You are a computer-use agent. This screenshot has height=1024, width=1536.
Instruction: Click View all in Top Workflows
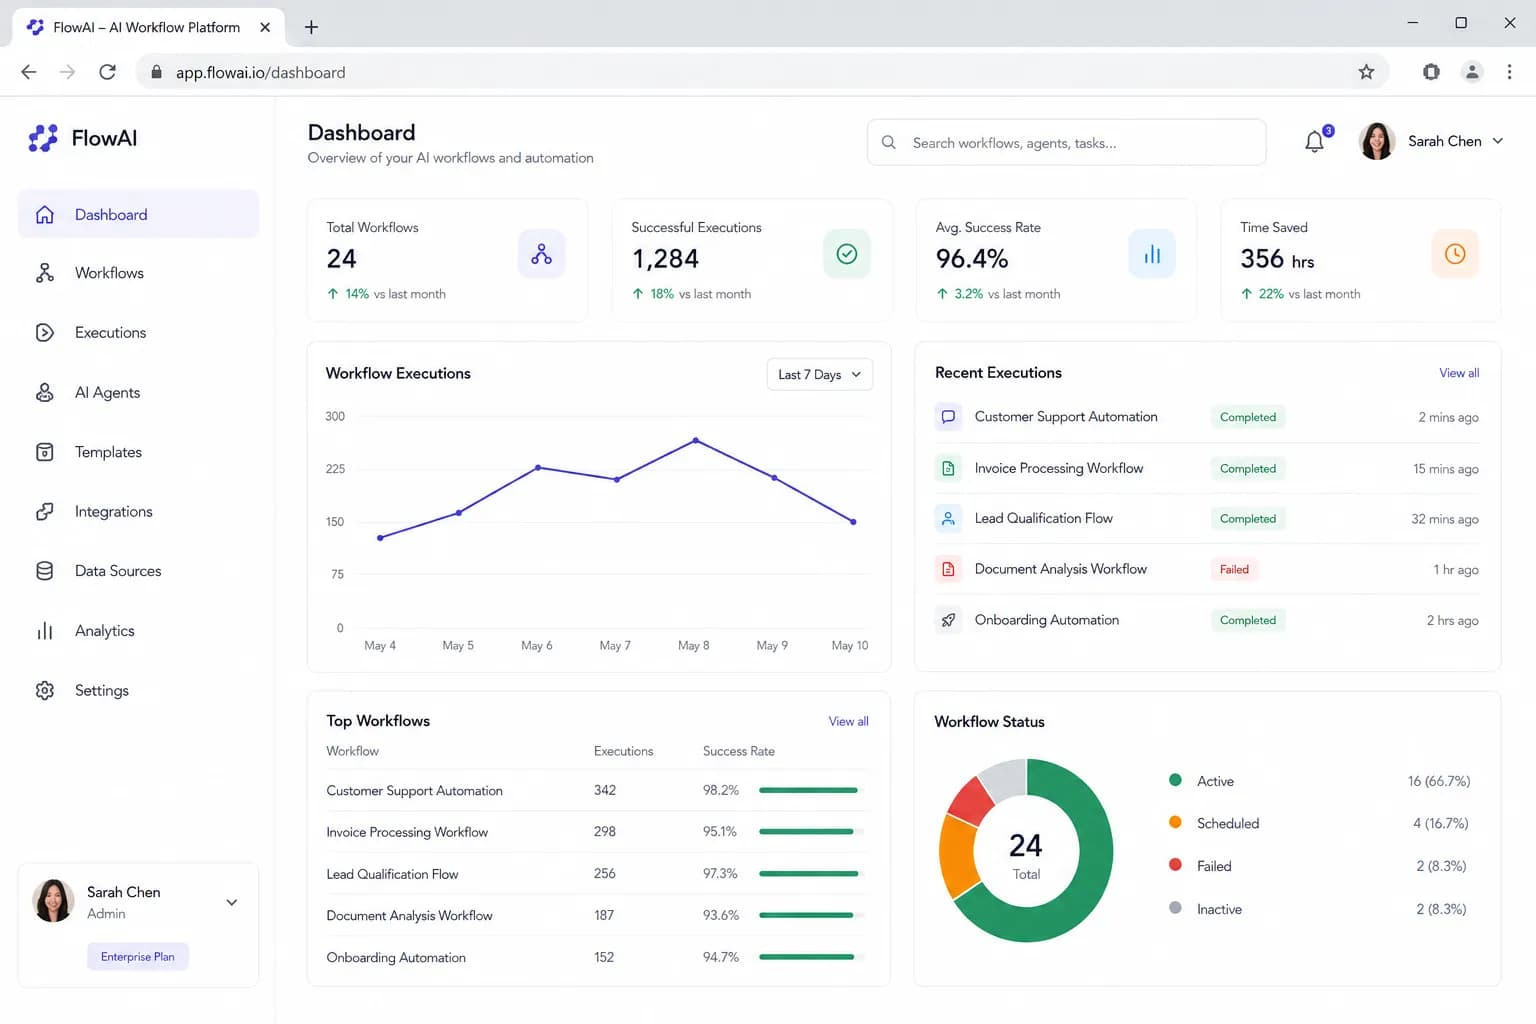click(848, 721)
